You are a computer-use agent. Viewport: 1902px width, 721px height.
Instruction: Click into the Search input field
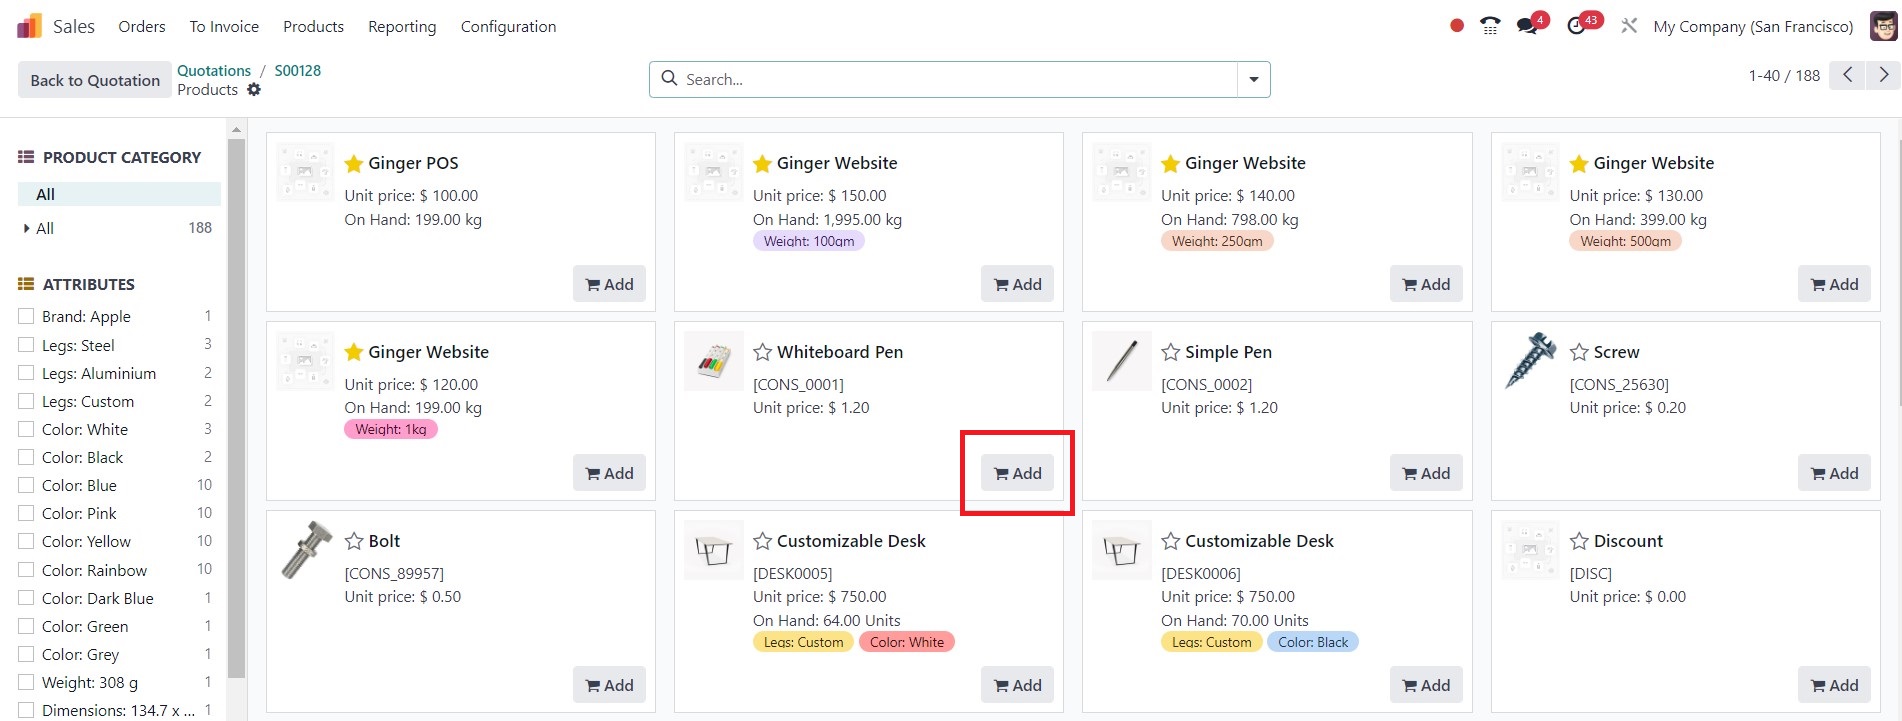955,79
